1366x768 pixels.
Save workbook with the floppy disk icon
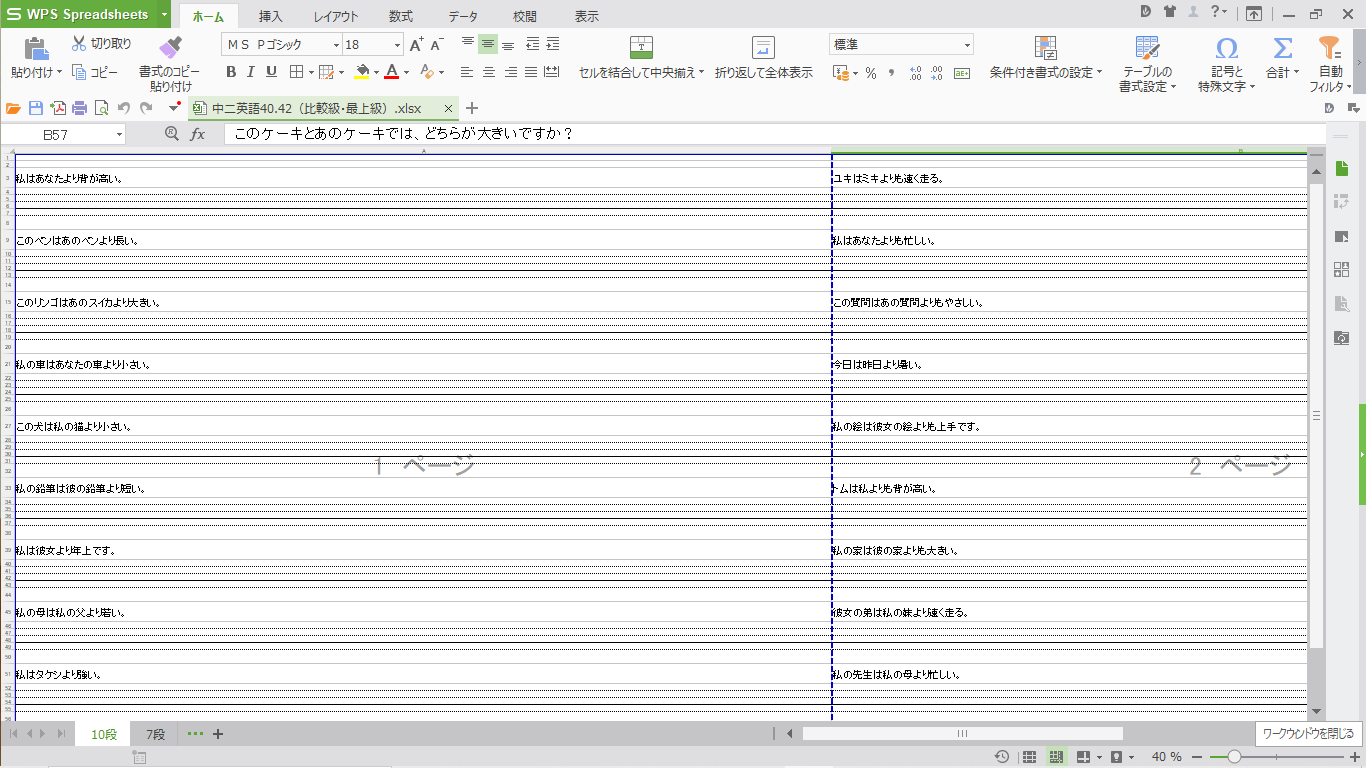(36, 108)
